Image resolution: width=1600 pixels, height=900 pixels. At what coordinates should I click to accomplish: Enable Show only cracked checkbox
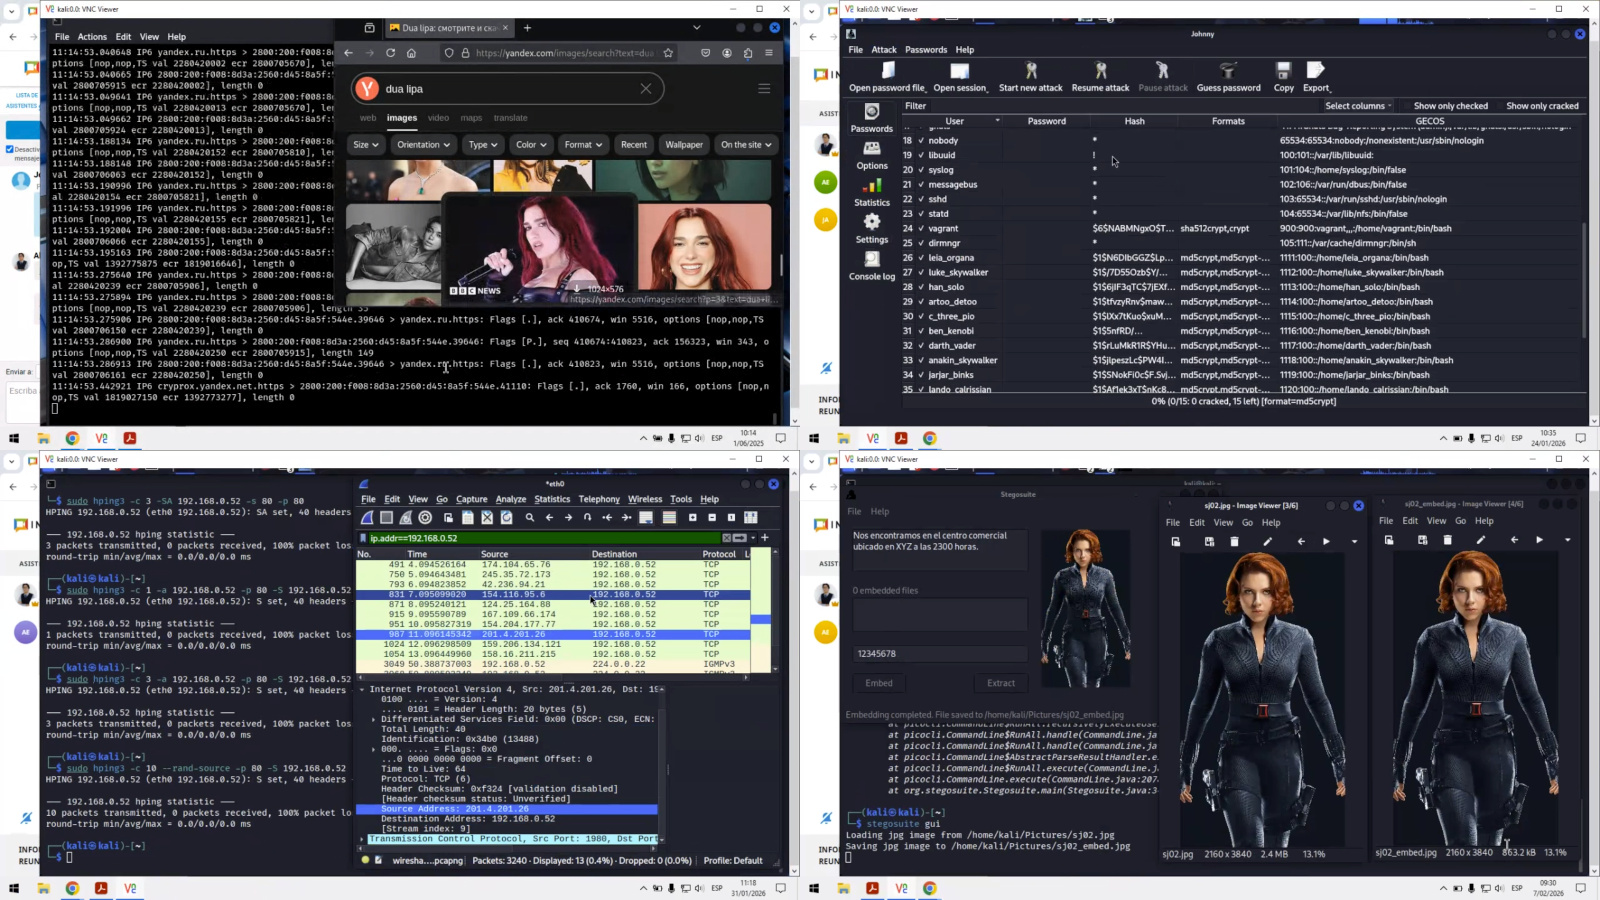tap(1498, 106)
